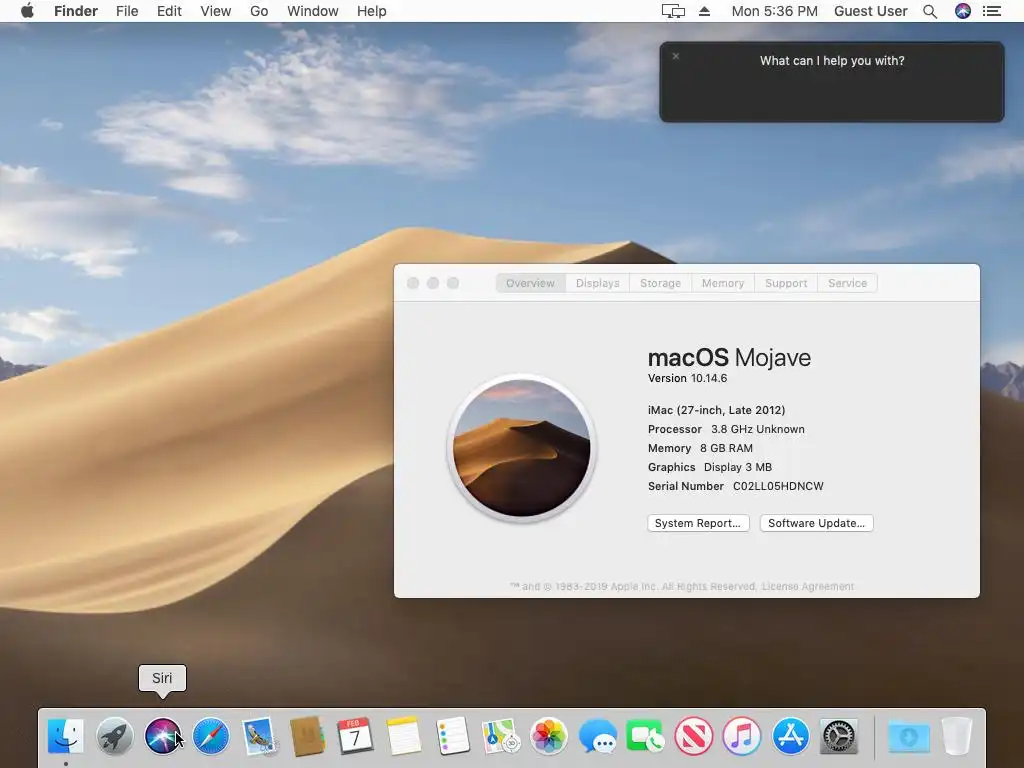Image resolution: width=1024 pixels, height=768 pixels.
Task: Open the File menu
Action: [x=127, y=11]
